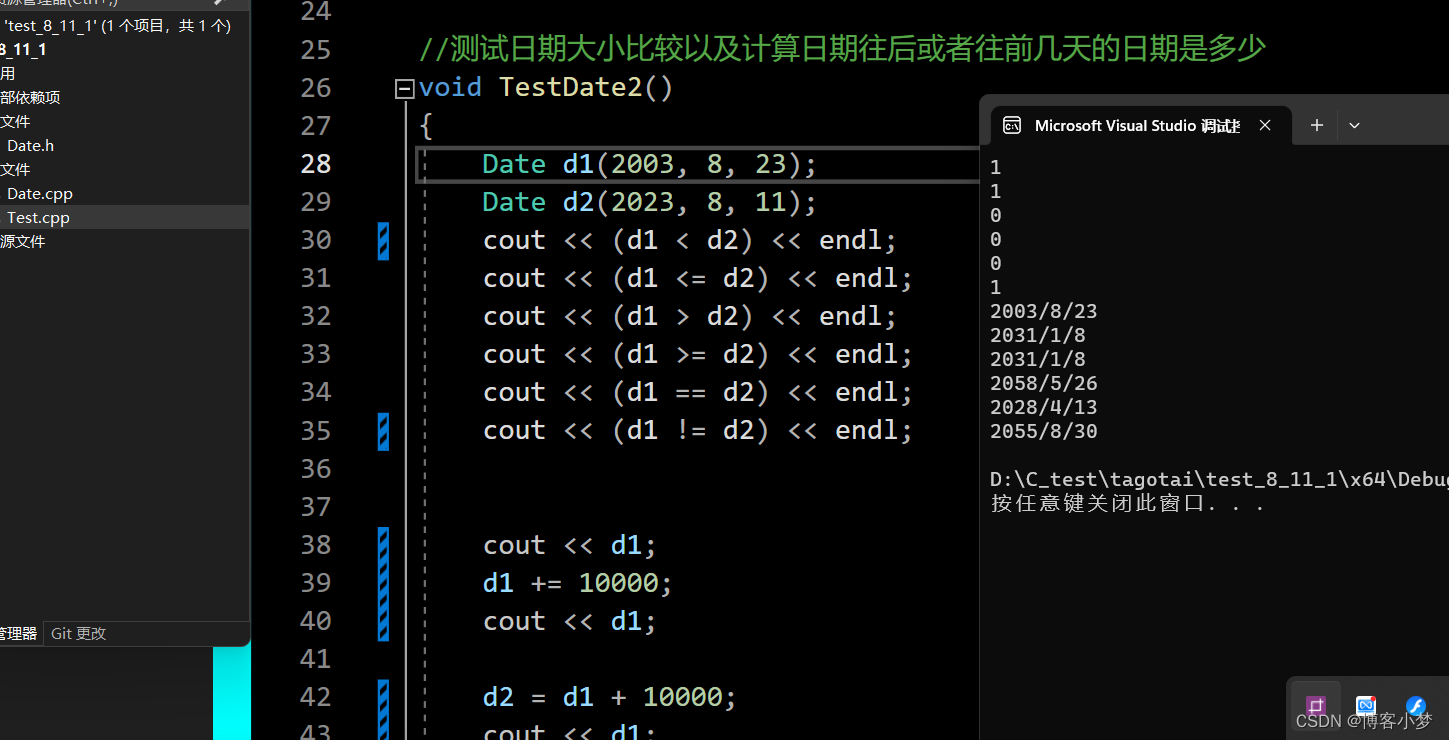The height and width of the screenshot is (740, 1449).
Task: Click the 'cout << (d1 > d2)' line
Action: (690, 316)
